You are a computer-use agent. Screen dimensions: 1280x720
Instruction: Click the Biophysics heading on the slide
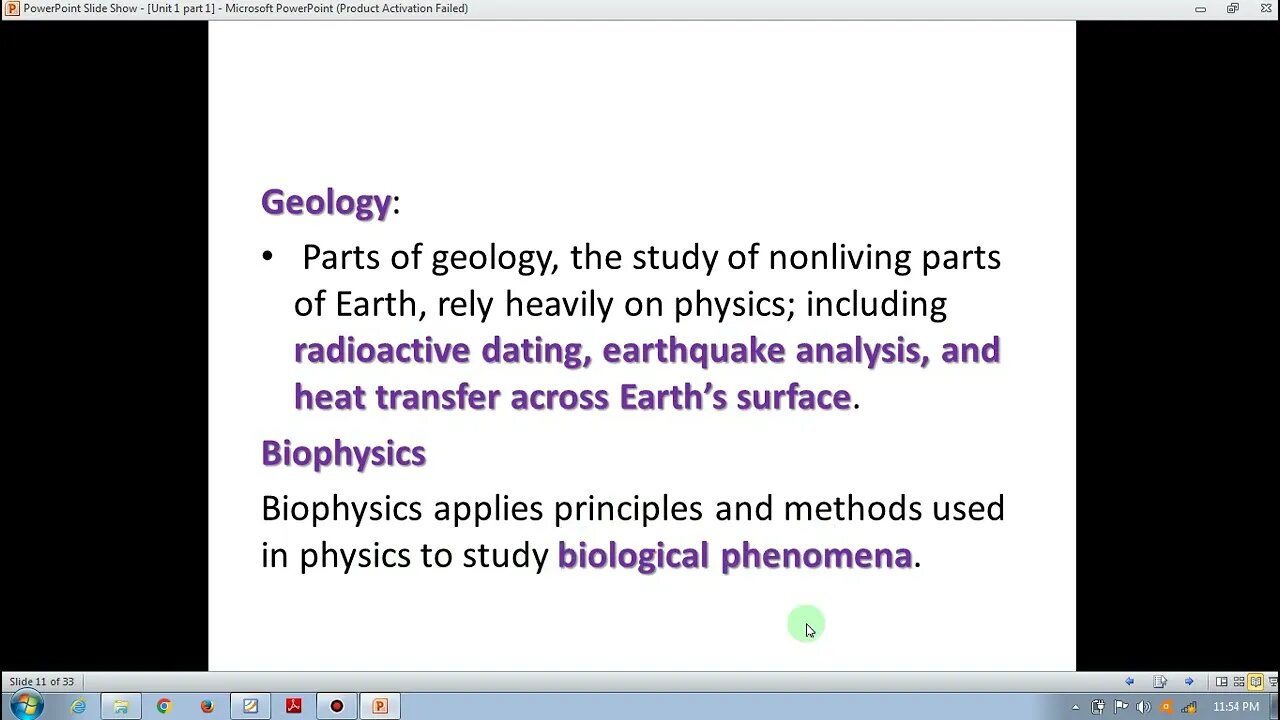click(343, 453)
